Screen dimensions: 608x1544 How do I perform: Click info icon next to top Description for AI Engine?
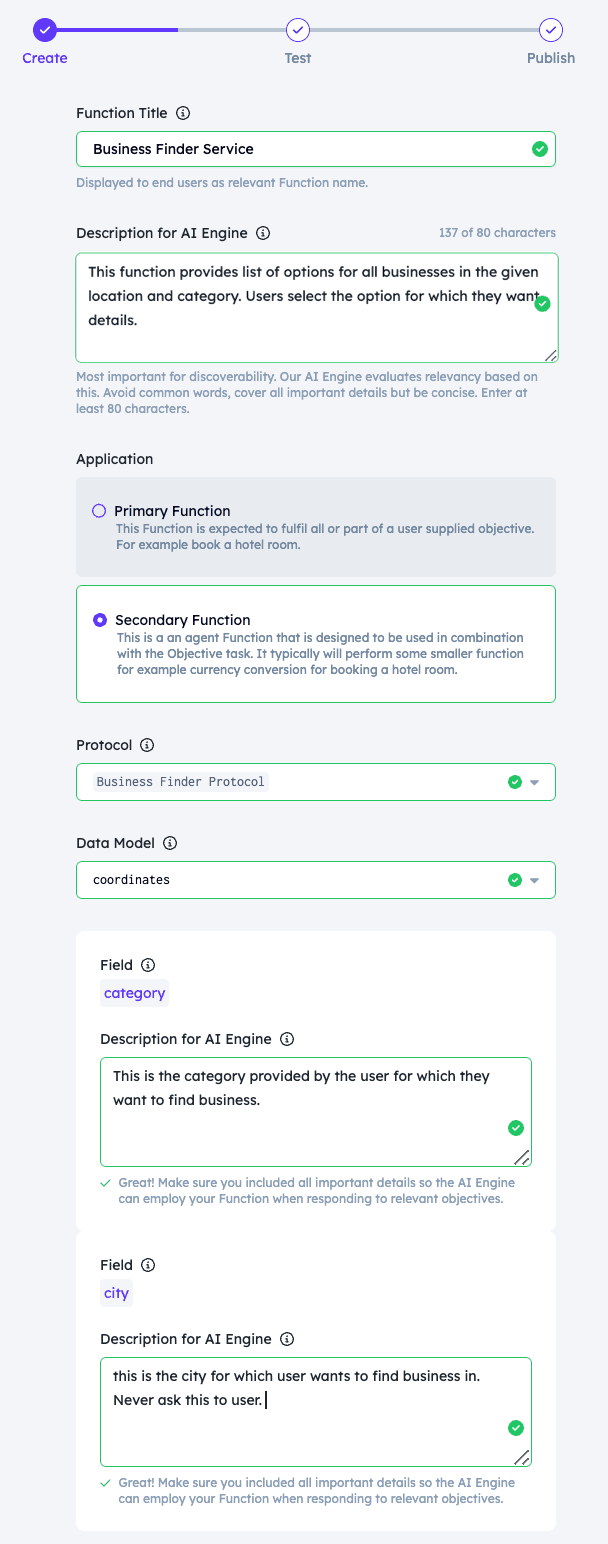[x=263, y=233]
